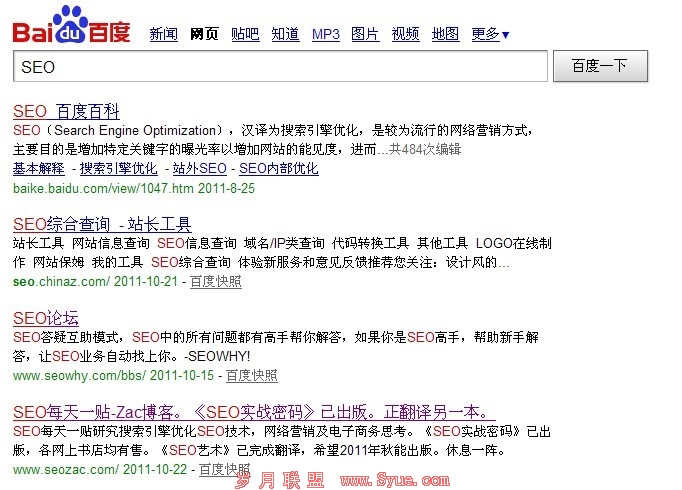Open 百度快照 for seozac.com result
The width and height of the screenshot is (682, 490).
(225, 470)
